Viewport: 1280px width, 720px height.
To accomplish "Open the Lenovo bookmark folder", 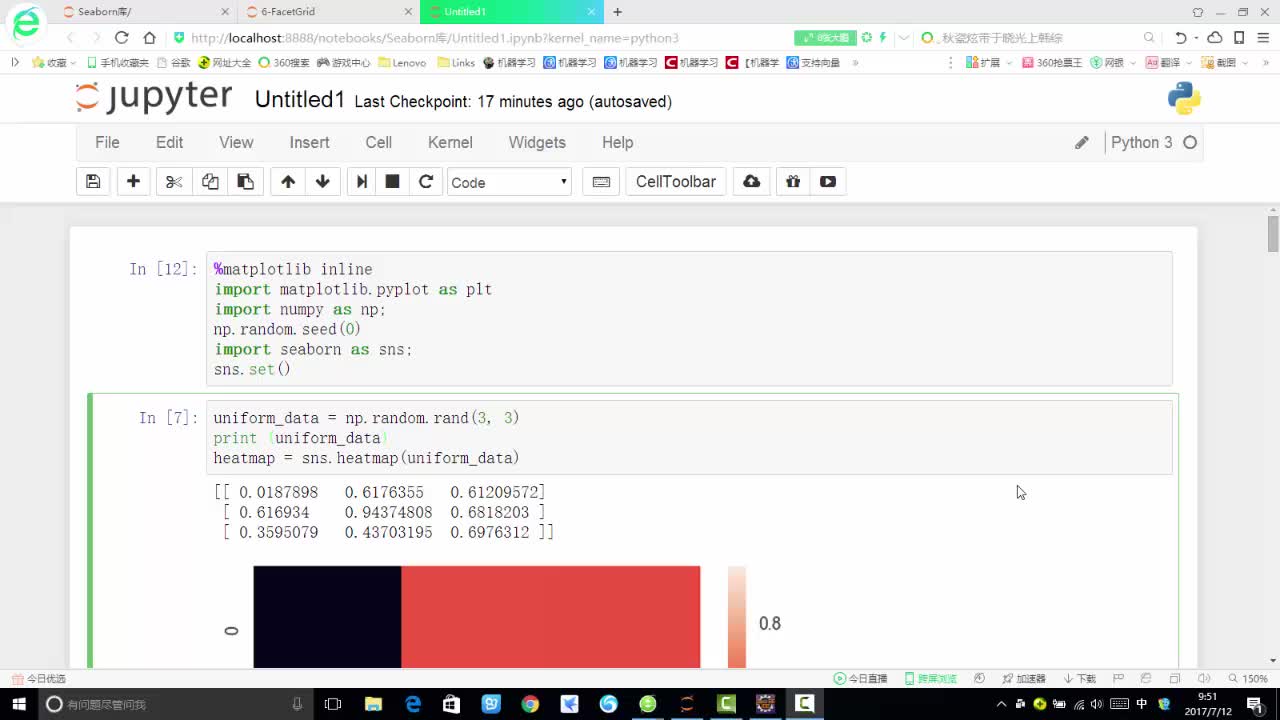I will point(402,62).
